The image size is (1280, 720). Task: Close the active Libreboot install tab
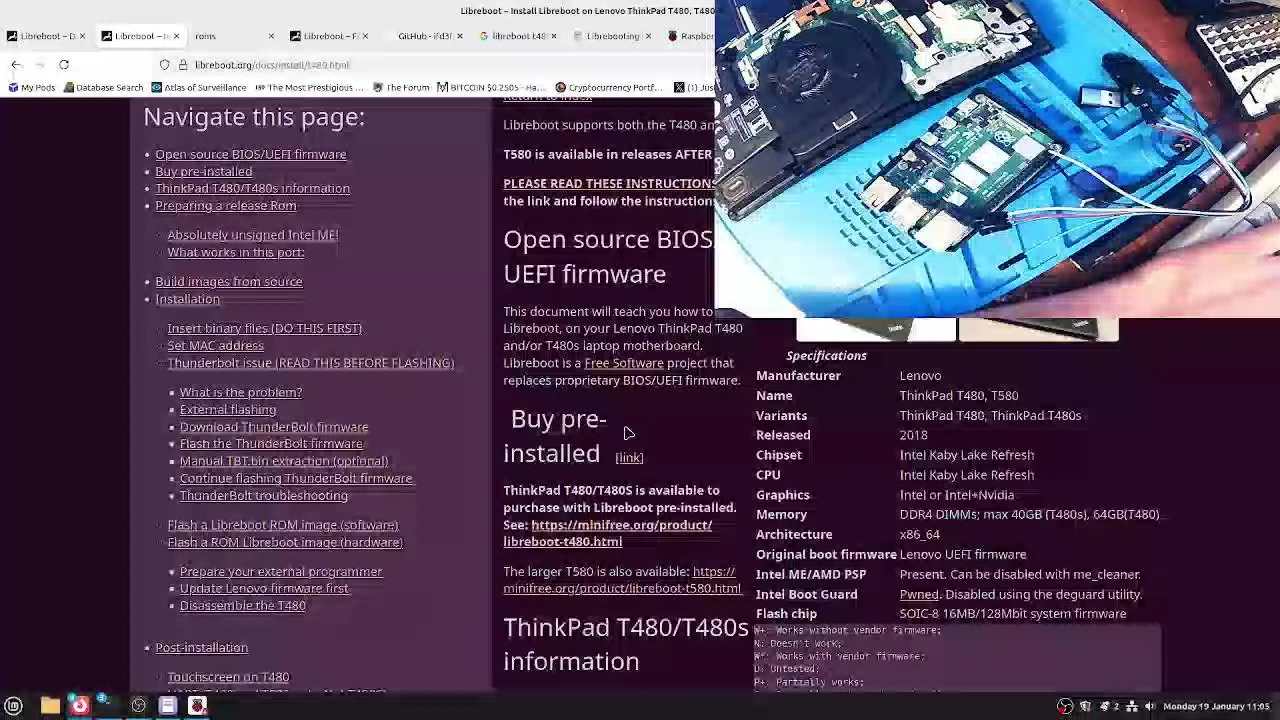point(176,36)
